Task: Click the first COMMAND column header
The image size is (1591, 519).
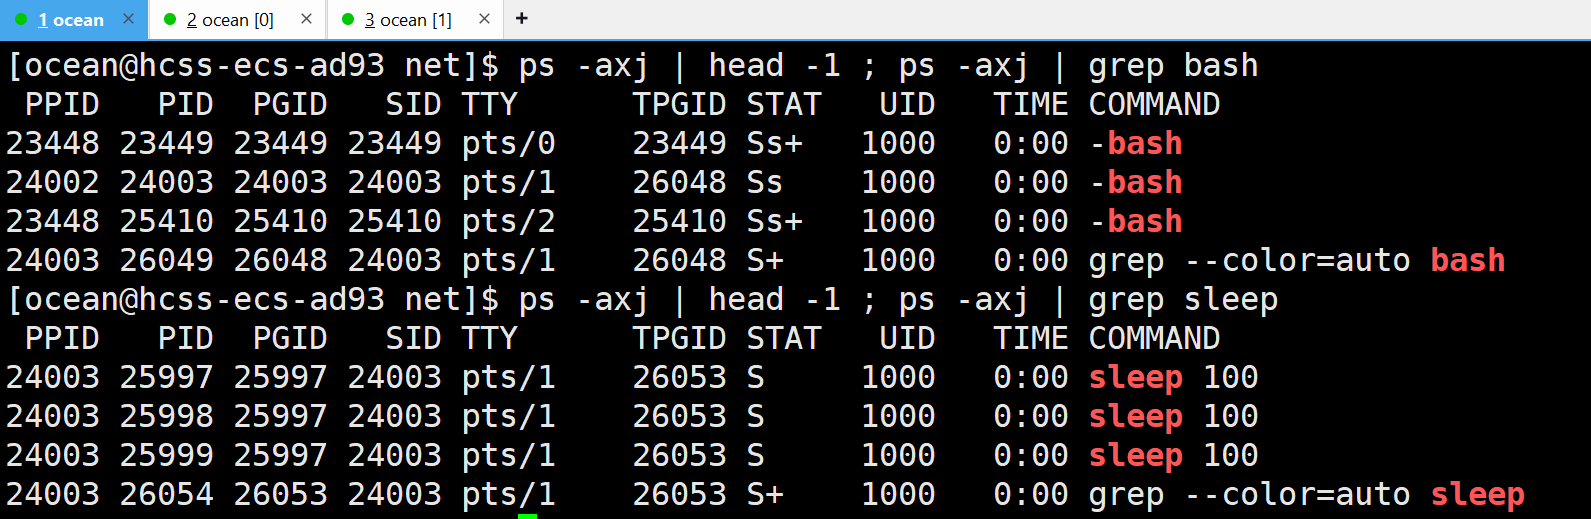Action: (x=1154, y=105)
